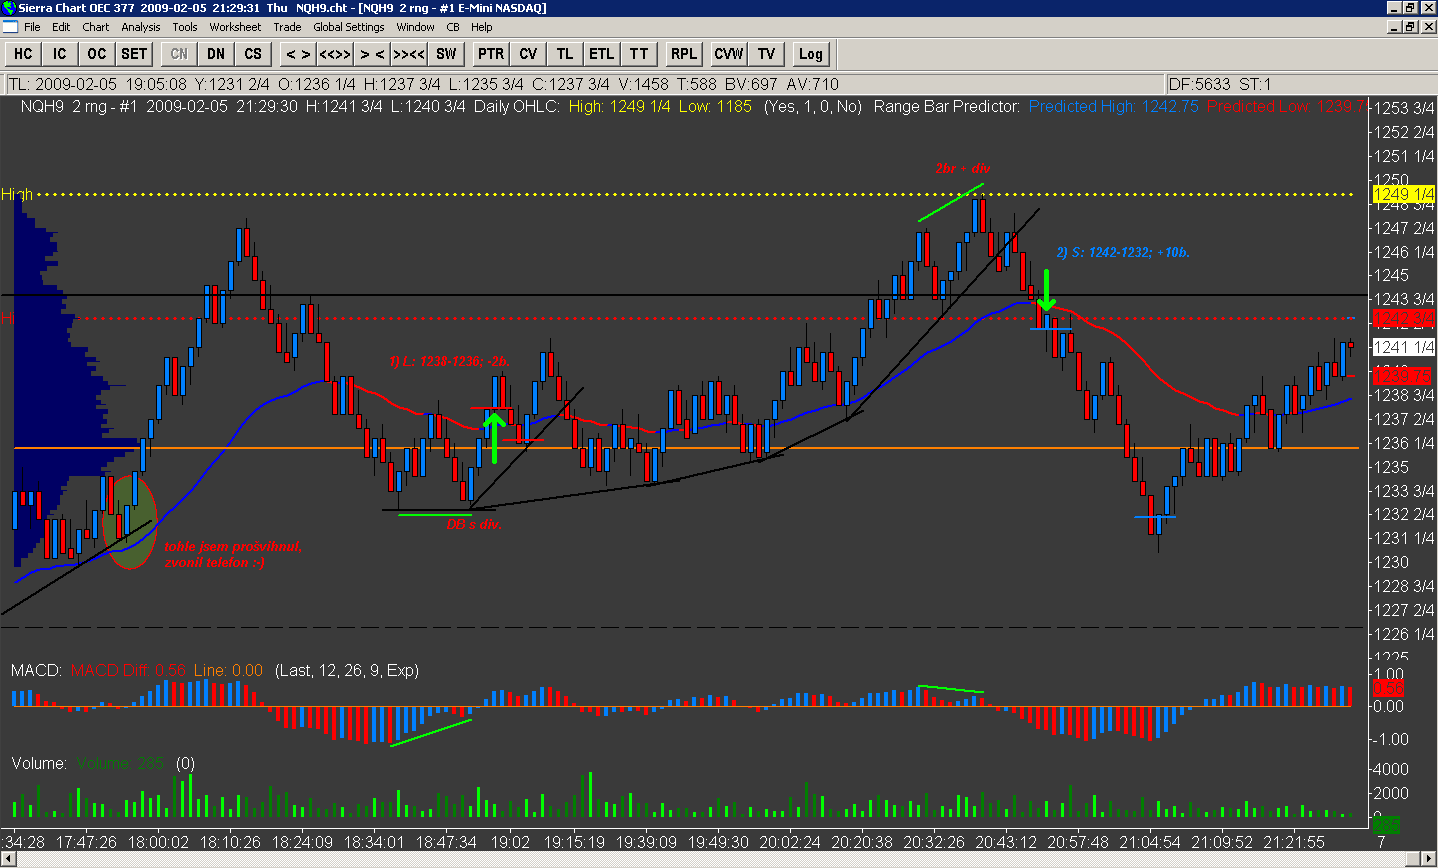Click the 21:04:54 time axis label
1438x868 pixels.
pyautogui.click(x=1150, y=842)
